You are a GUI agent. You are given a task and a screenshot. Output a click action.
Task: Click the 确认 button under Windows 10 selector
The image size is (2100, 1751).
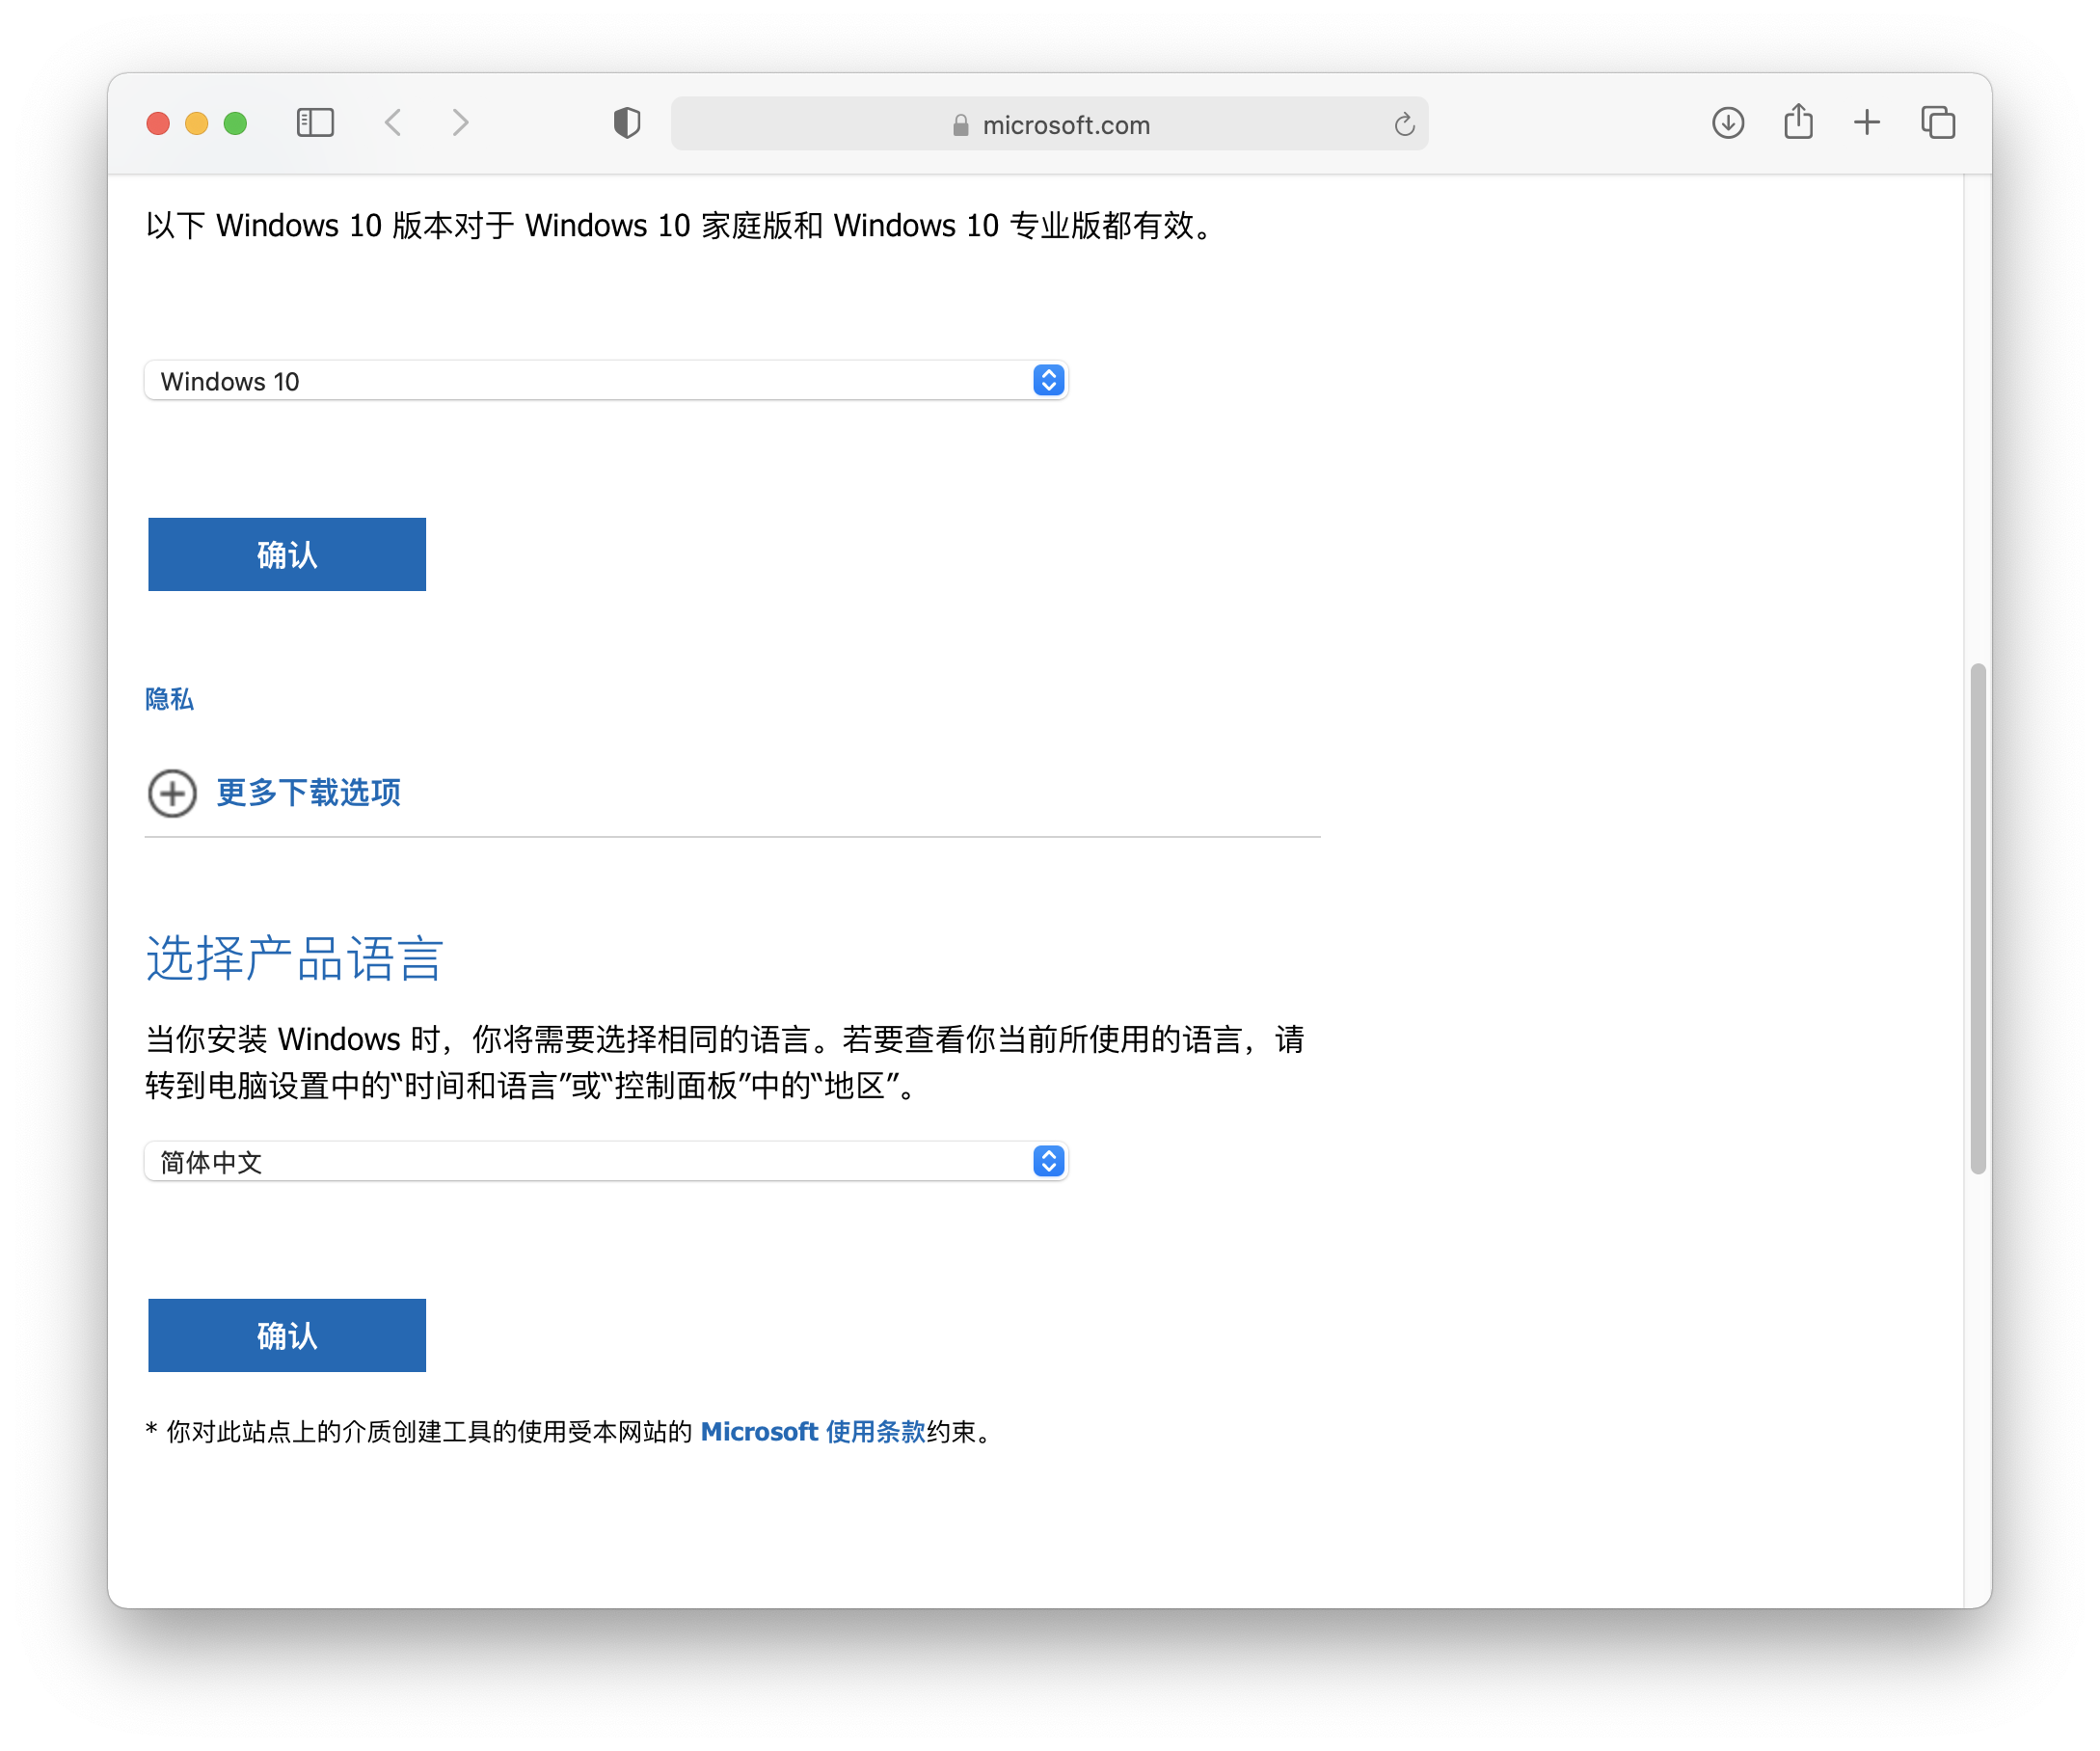point(287,554)
